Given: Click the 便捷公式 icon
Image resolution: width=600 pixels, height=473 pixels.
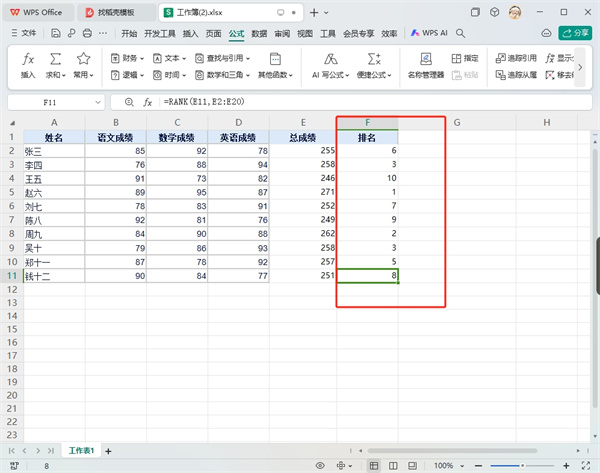Looking at the screenshot, I should pyautogui.click(x=374, y=64).
